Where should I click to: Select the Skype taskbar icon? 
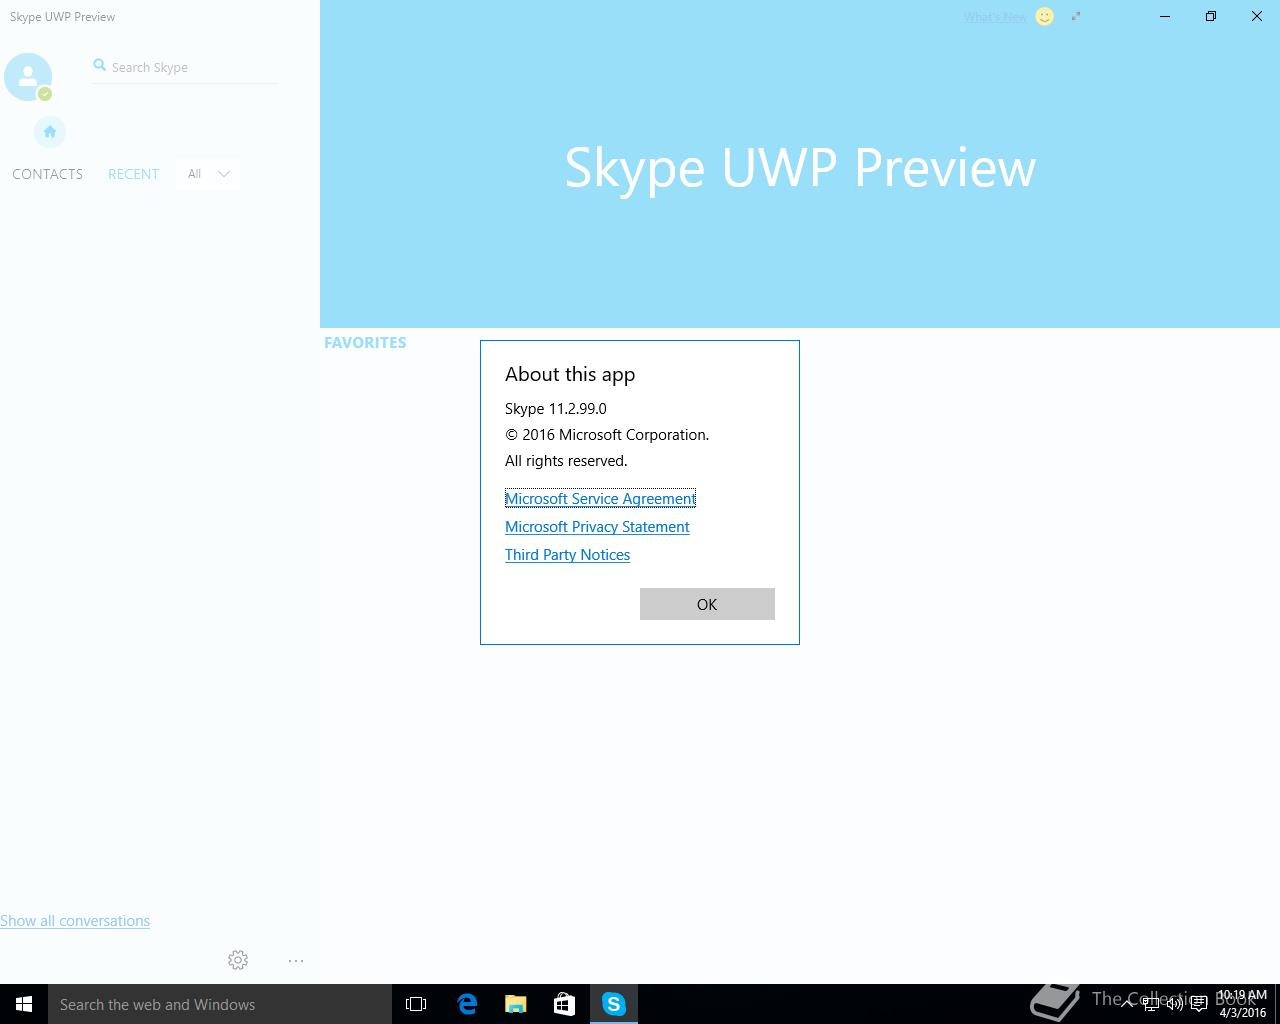pos(614,1004)
